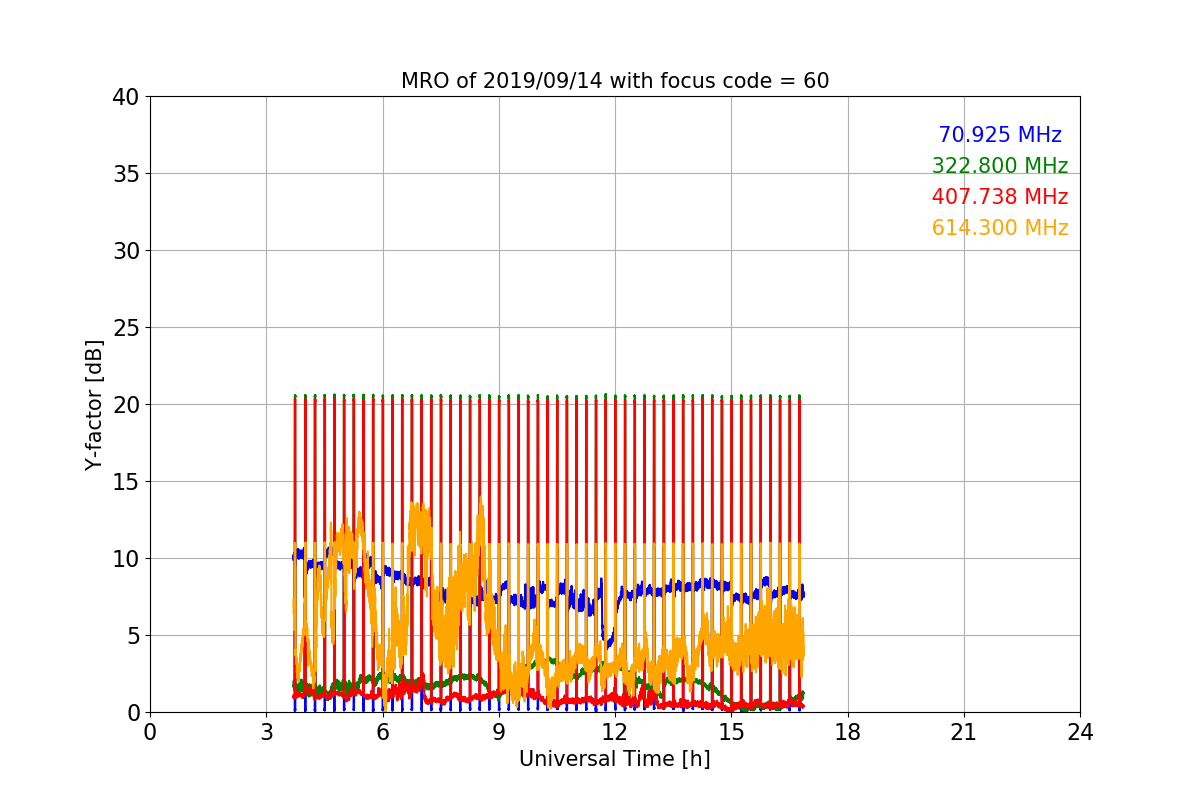Click the x-axis tick label '12'
This screenshot has width=1200, height=800.
[615, 732]
